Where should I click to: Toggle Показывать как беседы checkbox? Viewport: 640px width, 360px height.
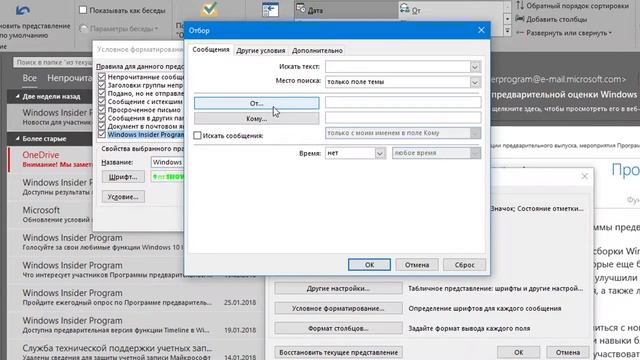click(83, 10)
